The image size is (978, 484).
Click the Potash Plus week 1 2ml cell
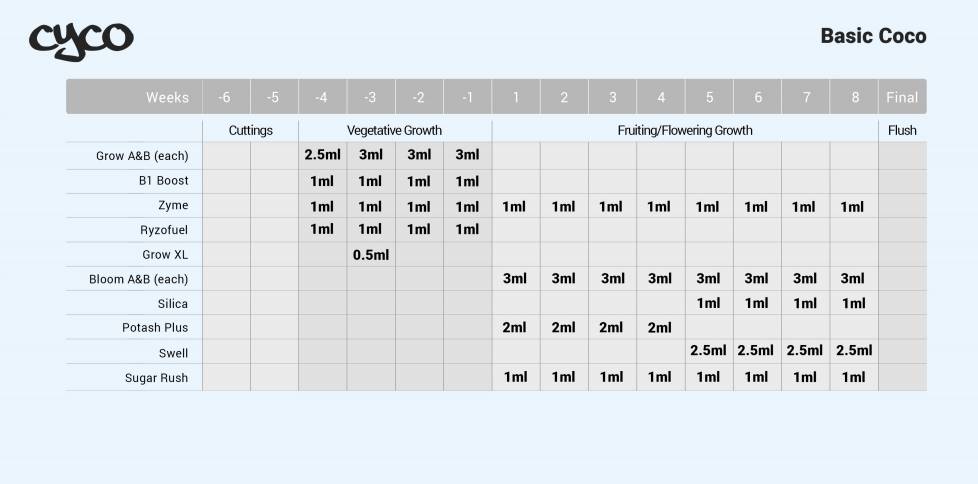516,327
